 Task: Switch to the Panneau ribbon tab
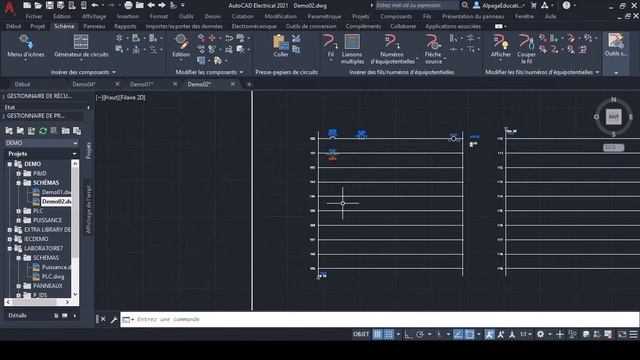(x=94, y=26)
